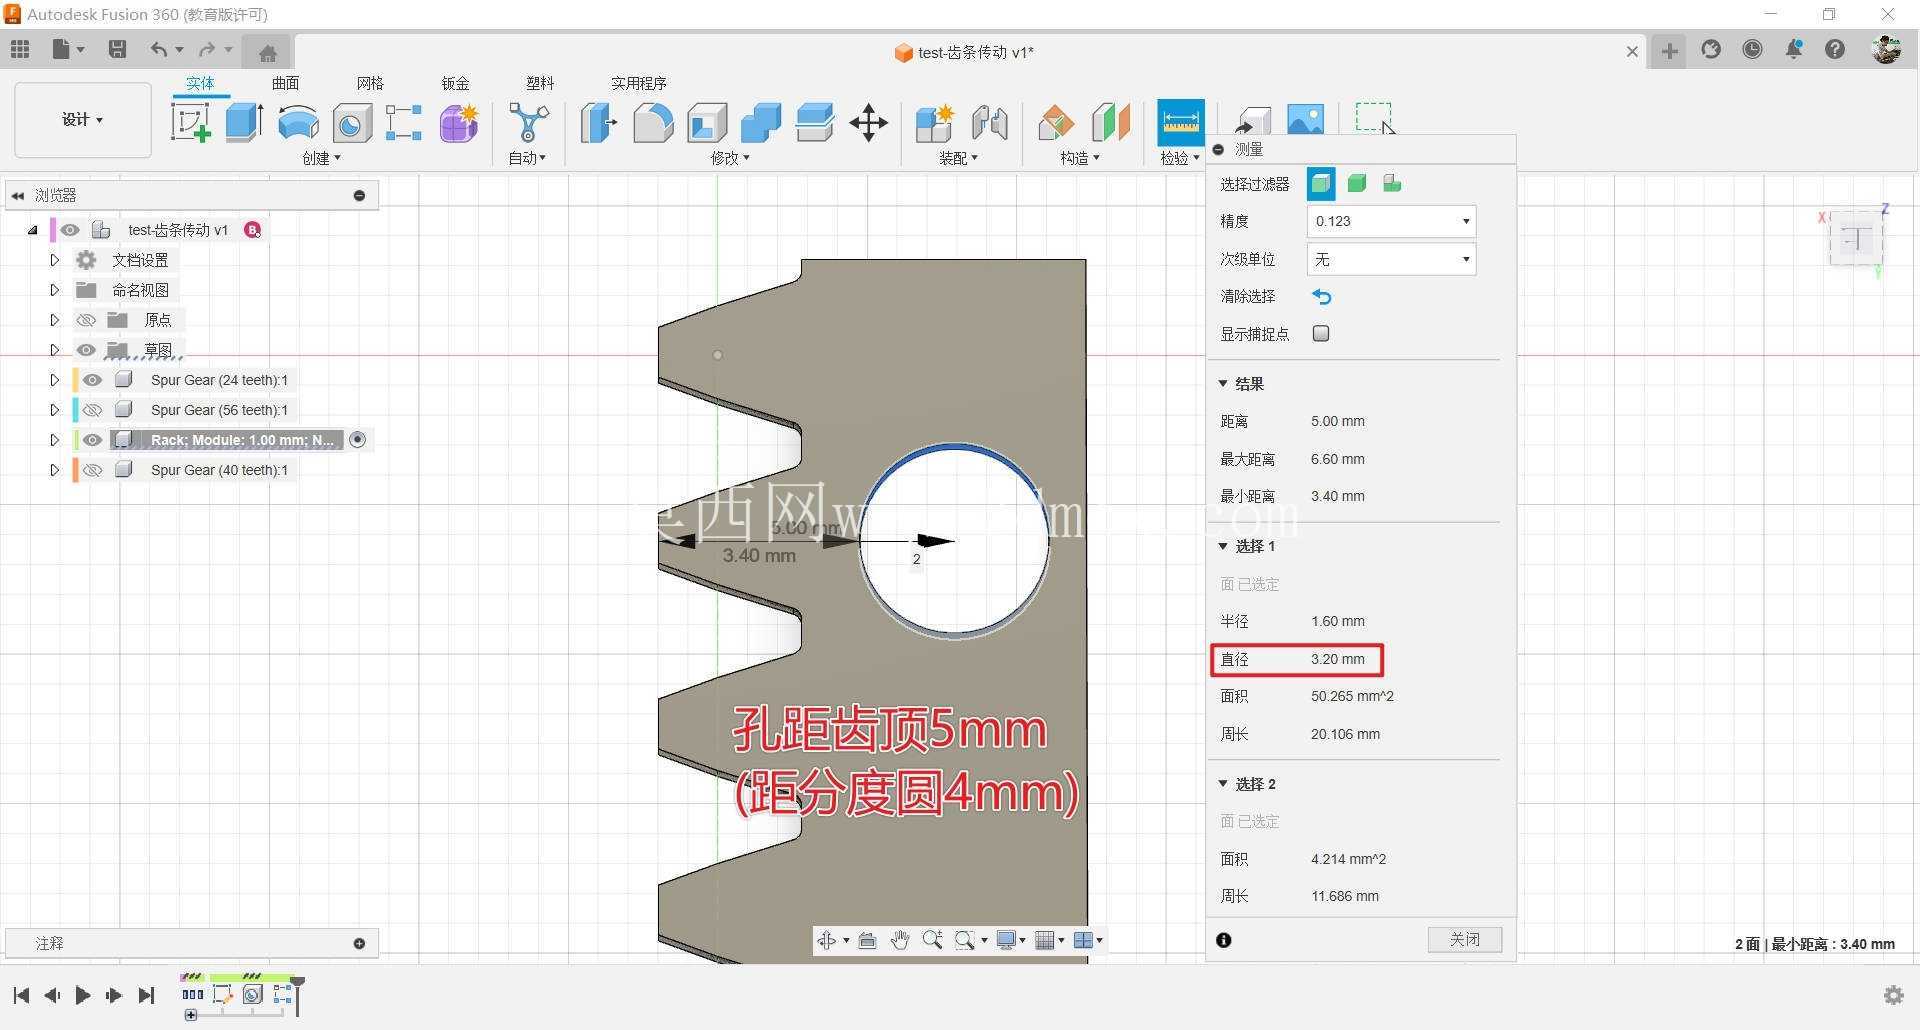The width and height of the screenshot is (1920, 1030).
Task: Click the Create Sketch tool icon
Action: pos(190,123)
